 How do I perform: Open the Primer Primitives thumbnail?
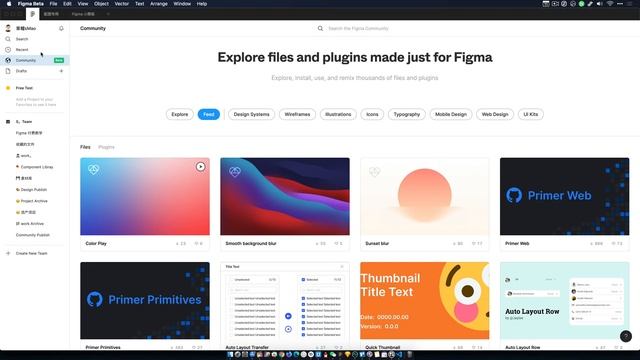(145, 300)
